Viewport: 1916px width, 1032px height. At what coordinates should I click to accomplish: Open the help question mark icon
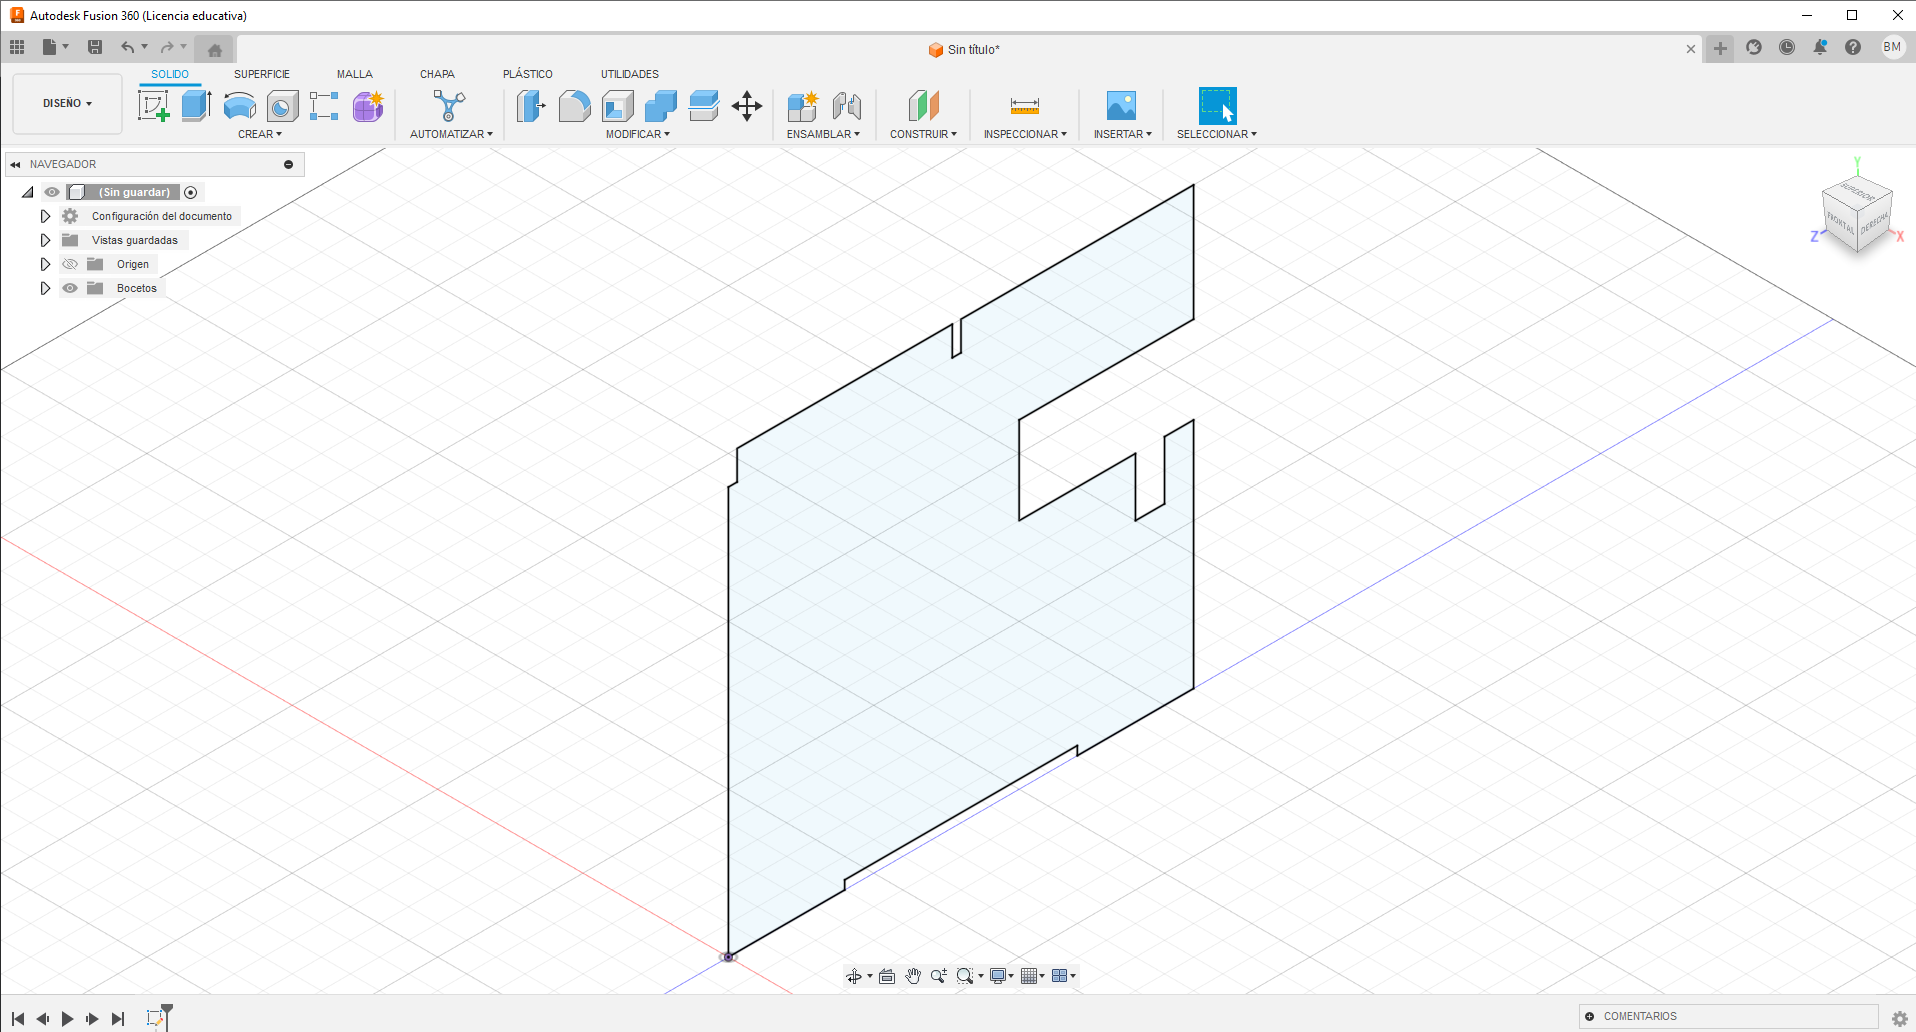coord(1853,47)
